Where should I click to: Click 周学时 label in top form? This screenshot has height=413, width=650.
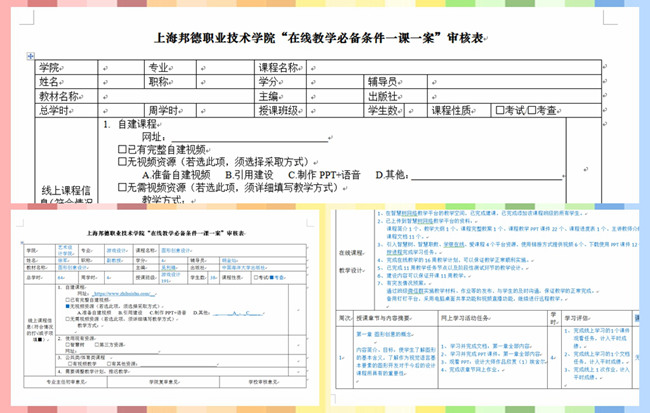[x=164, y=111]
